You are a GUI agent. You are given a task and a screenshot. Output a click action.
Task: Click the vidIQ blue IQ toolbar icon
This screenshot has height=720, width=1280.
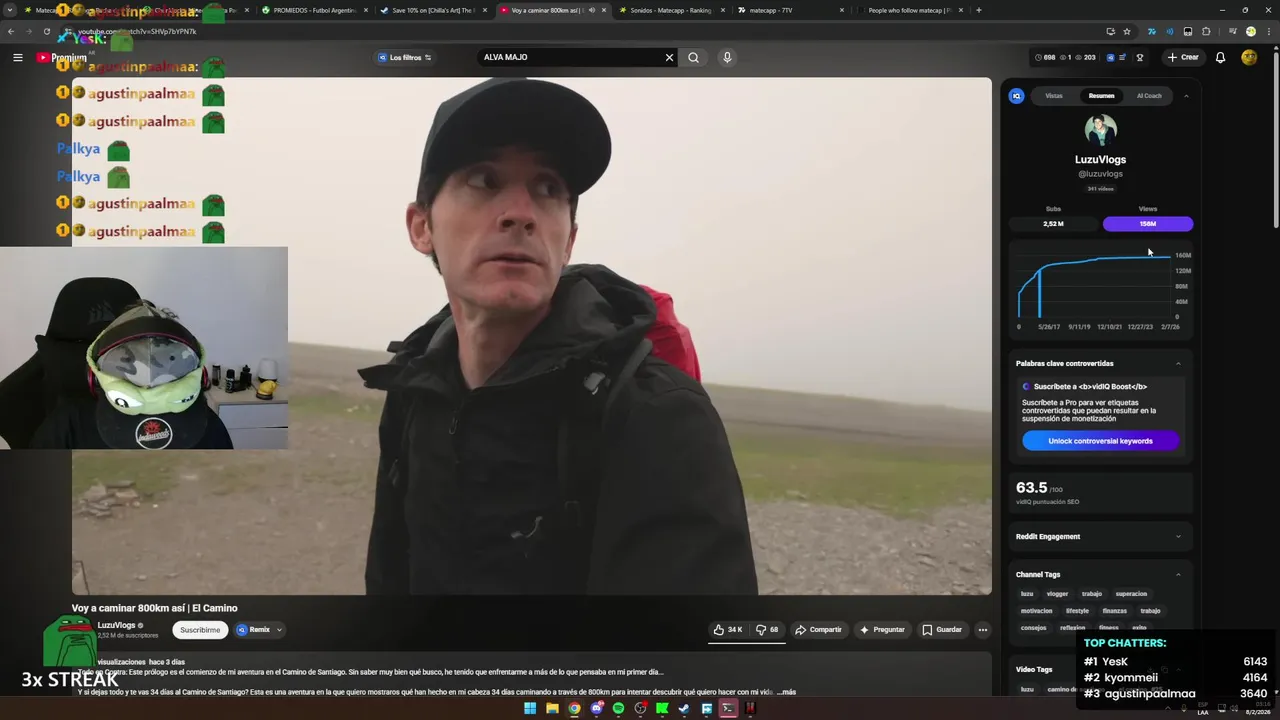(x=1110, y=57)
